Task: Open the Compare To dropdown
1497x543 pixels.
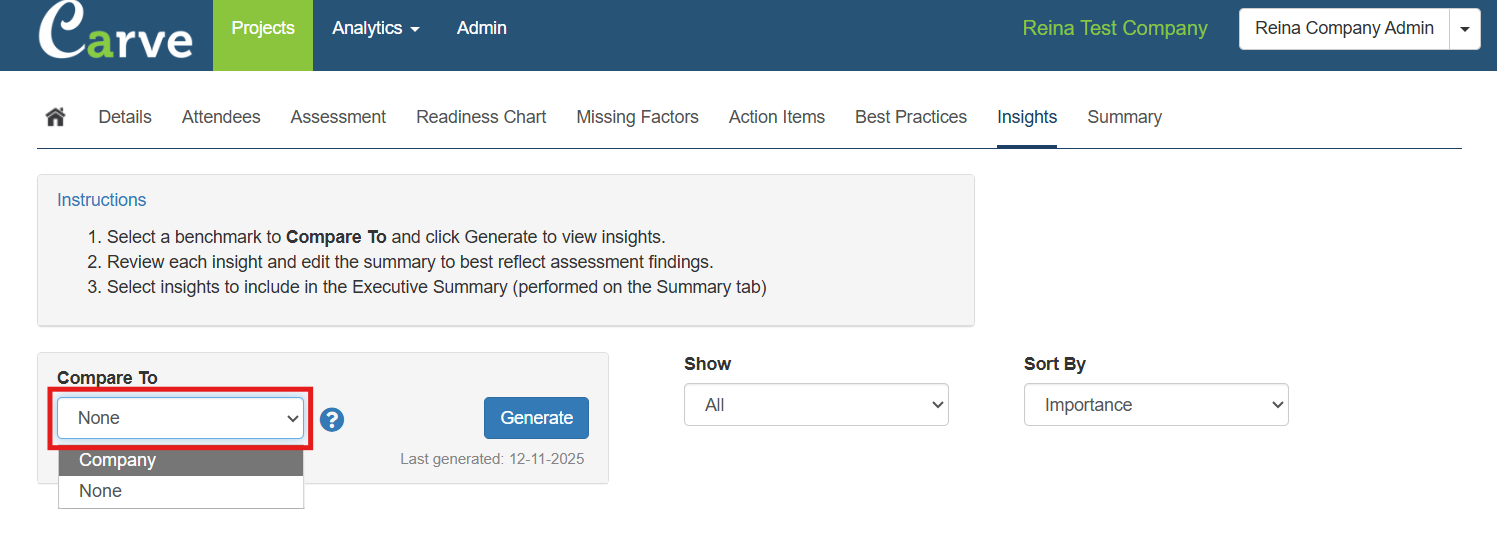Action: point(181,418)
